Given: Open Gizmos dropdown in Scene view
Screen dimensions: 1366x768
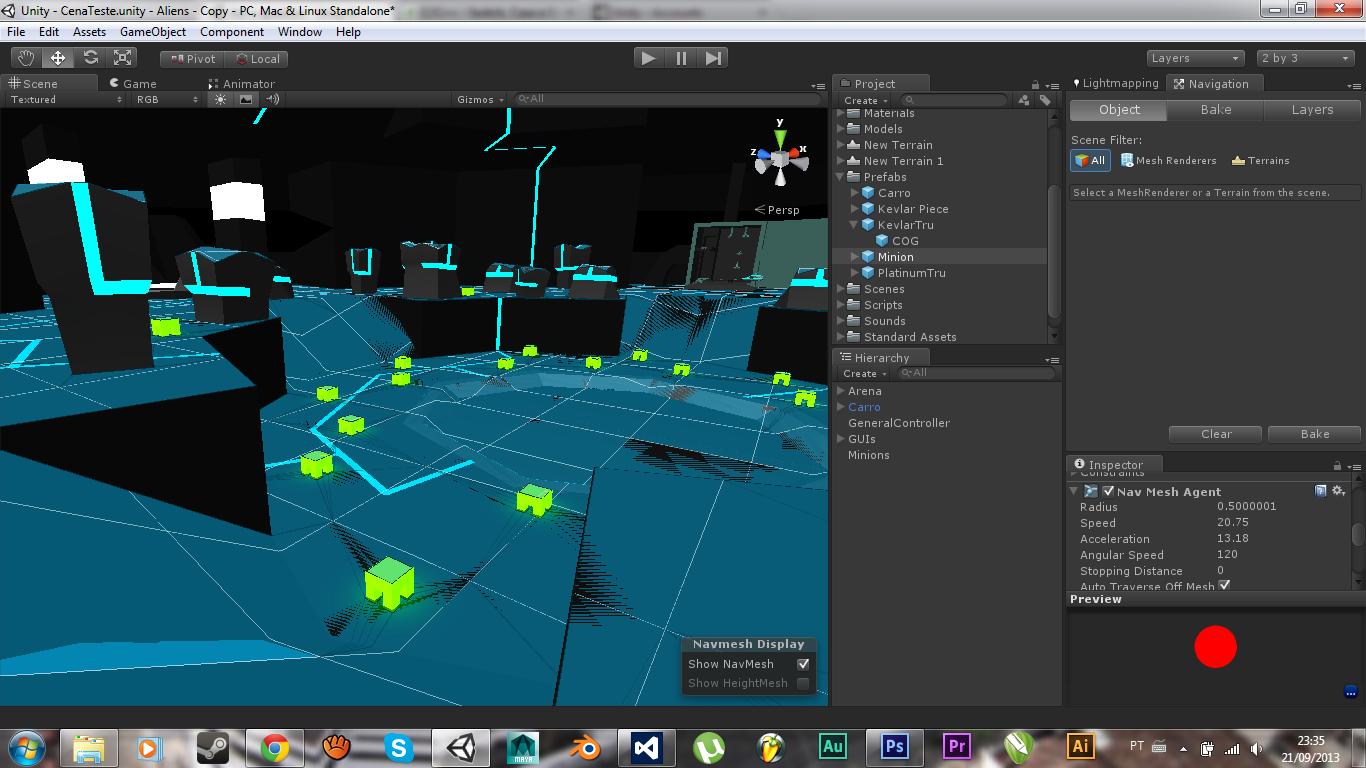Looking at the screenshot, I should click(x=480, y=99).
